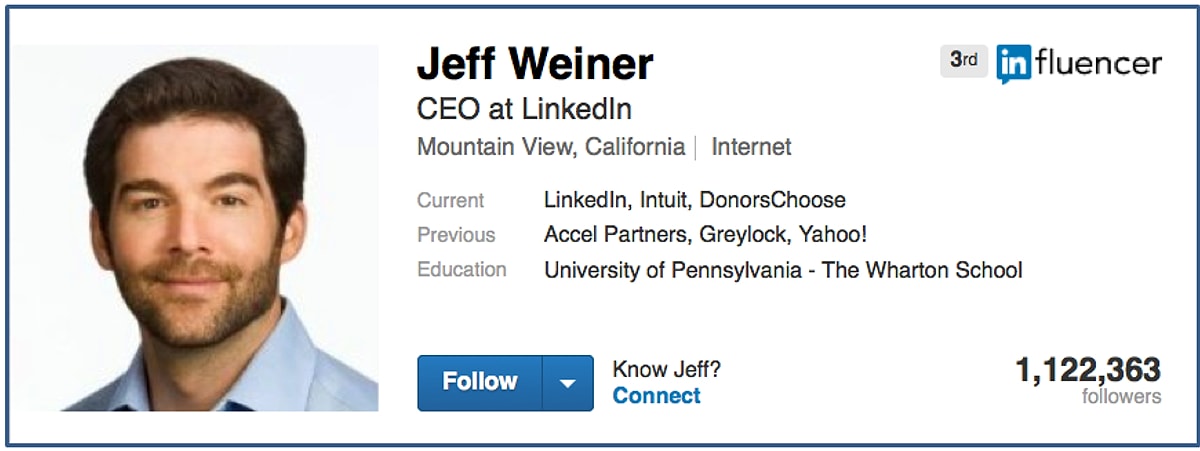
Task: Open the dropdown arrow beside Follow
Action: click(x=568, y=383)
